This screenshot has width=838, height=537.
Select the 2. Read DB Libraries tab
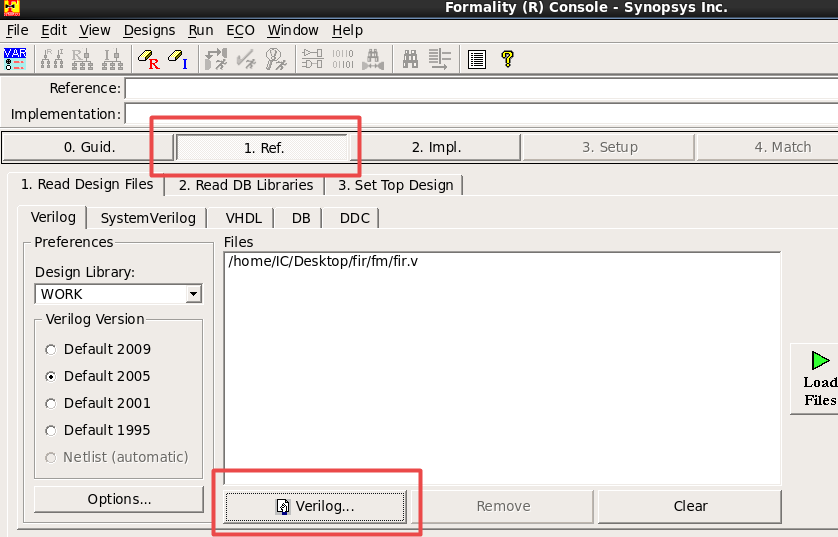coord(246,185)
